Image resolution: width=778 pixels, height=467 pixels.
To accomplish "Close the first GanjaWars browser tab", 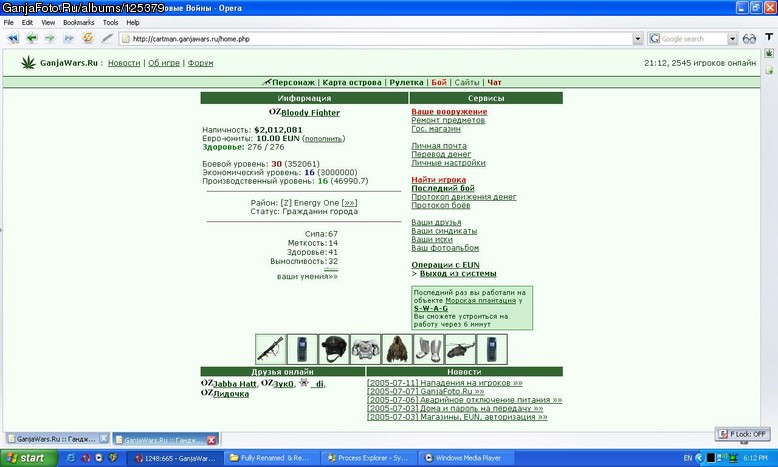I will 104,438.
